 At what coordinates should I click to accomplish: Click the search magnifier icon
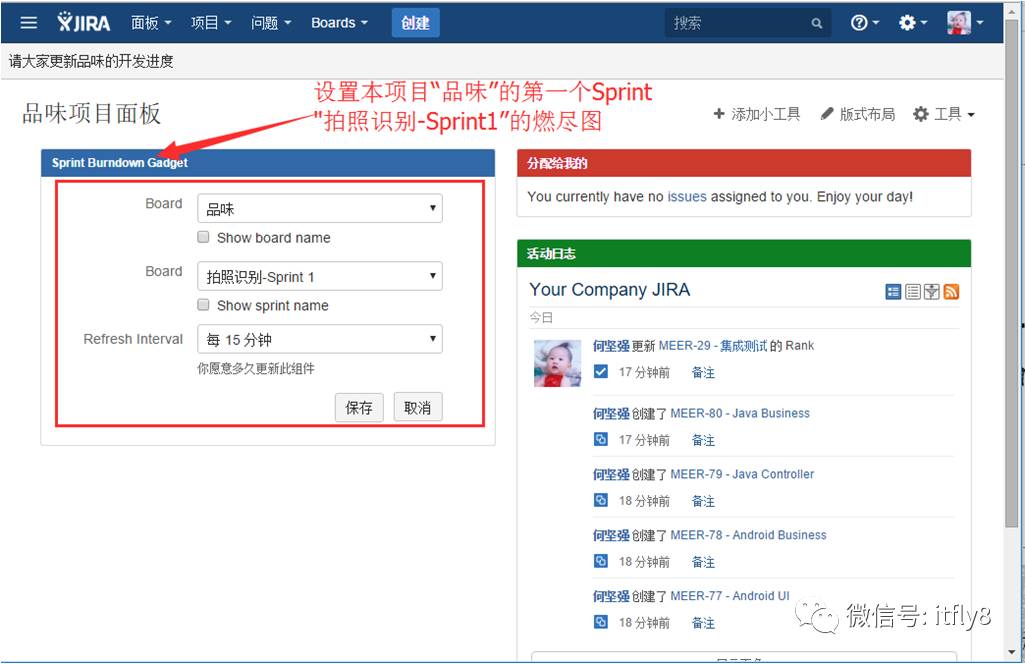816,24
